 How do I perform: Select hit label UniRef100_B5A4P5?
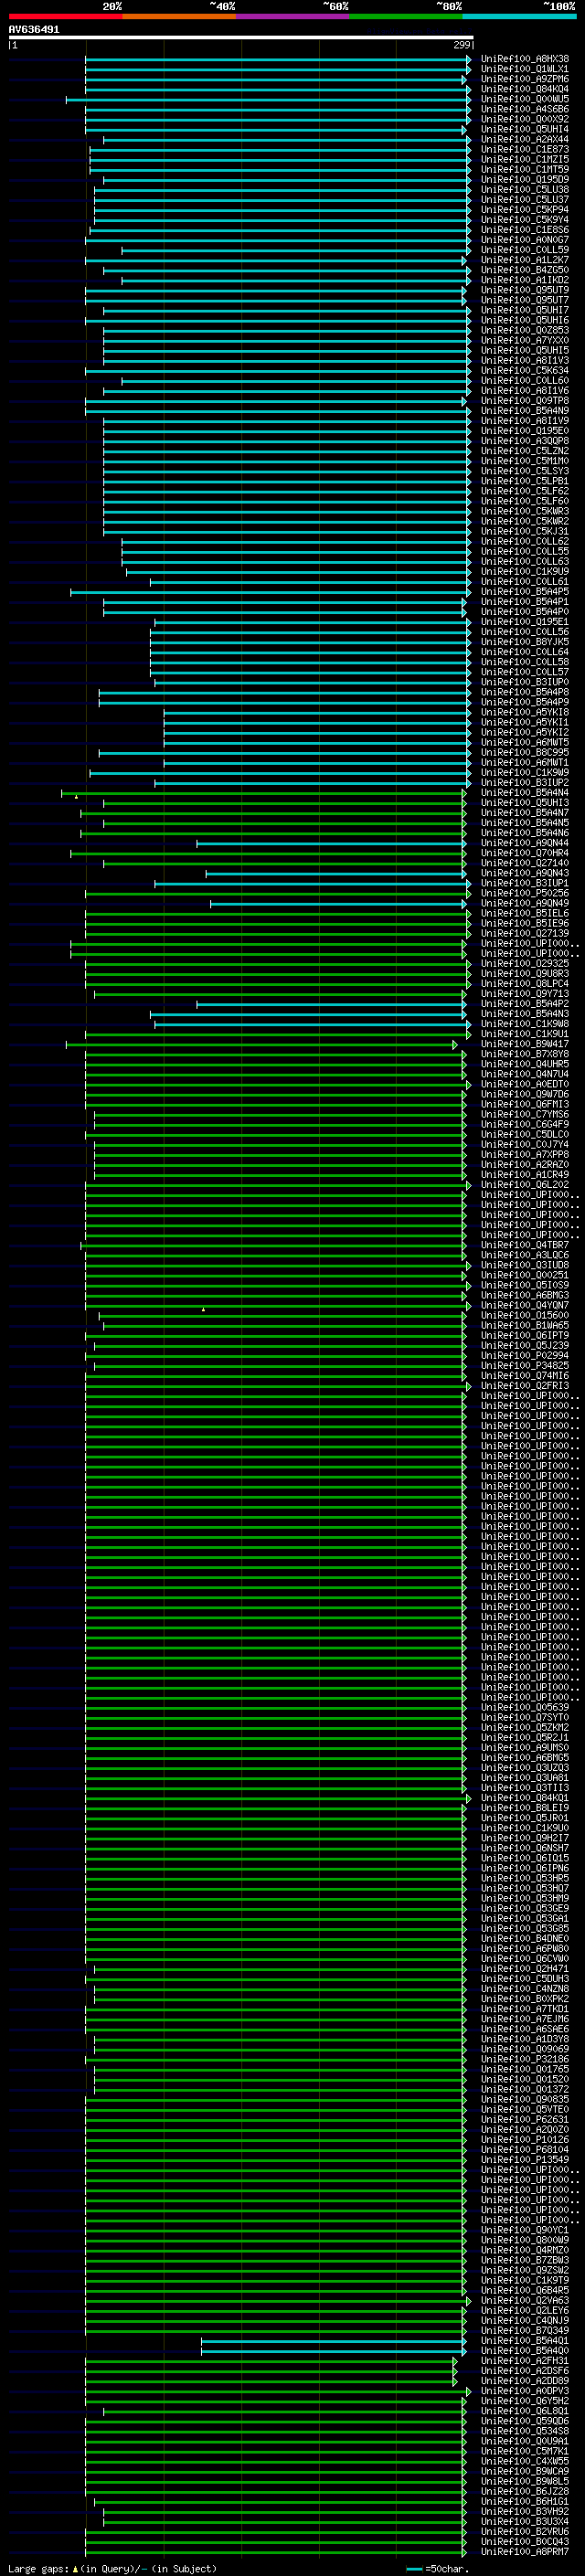(x=524, y=592)
